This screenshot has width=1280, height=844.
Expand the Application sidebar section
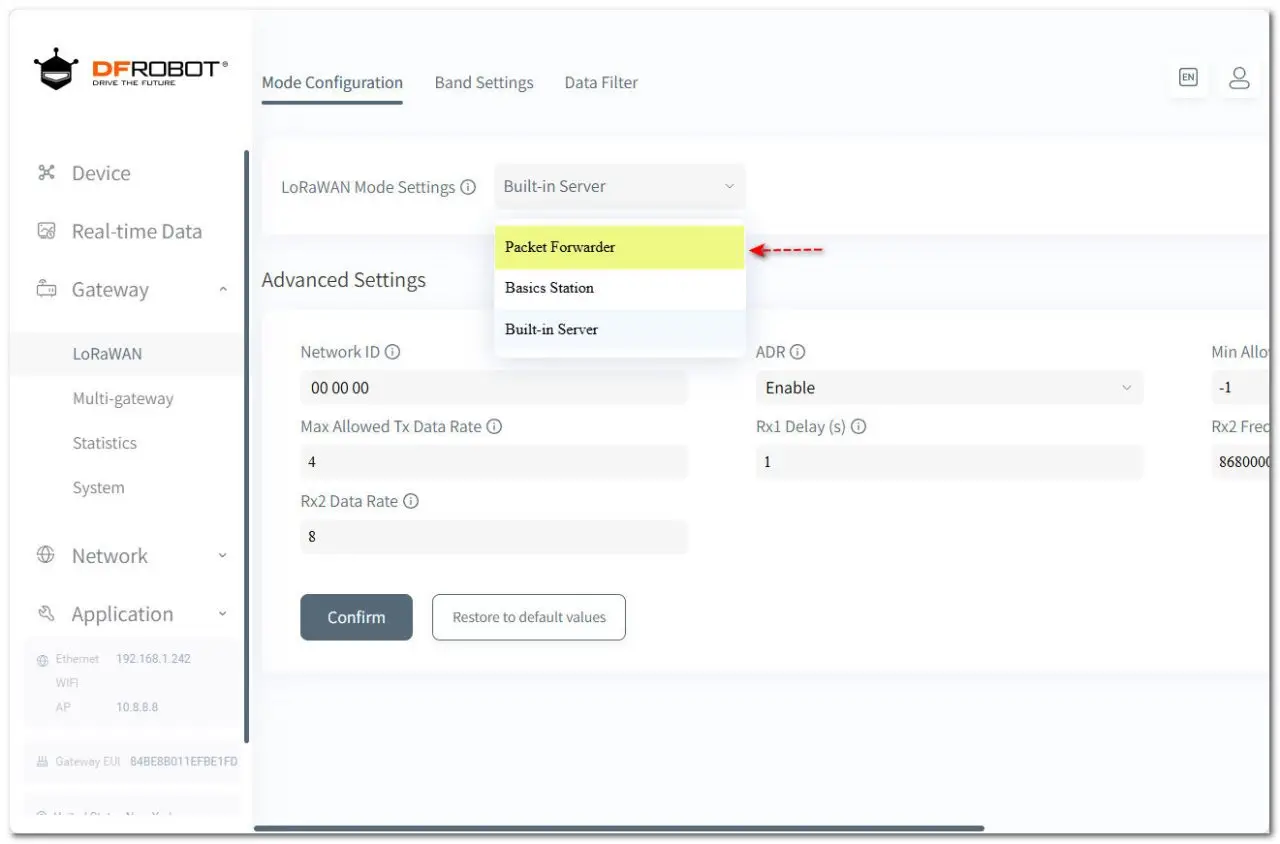[x=222, y=614]
